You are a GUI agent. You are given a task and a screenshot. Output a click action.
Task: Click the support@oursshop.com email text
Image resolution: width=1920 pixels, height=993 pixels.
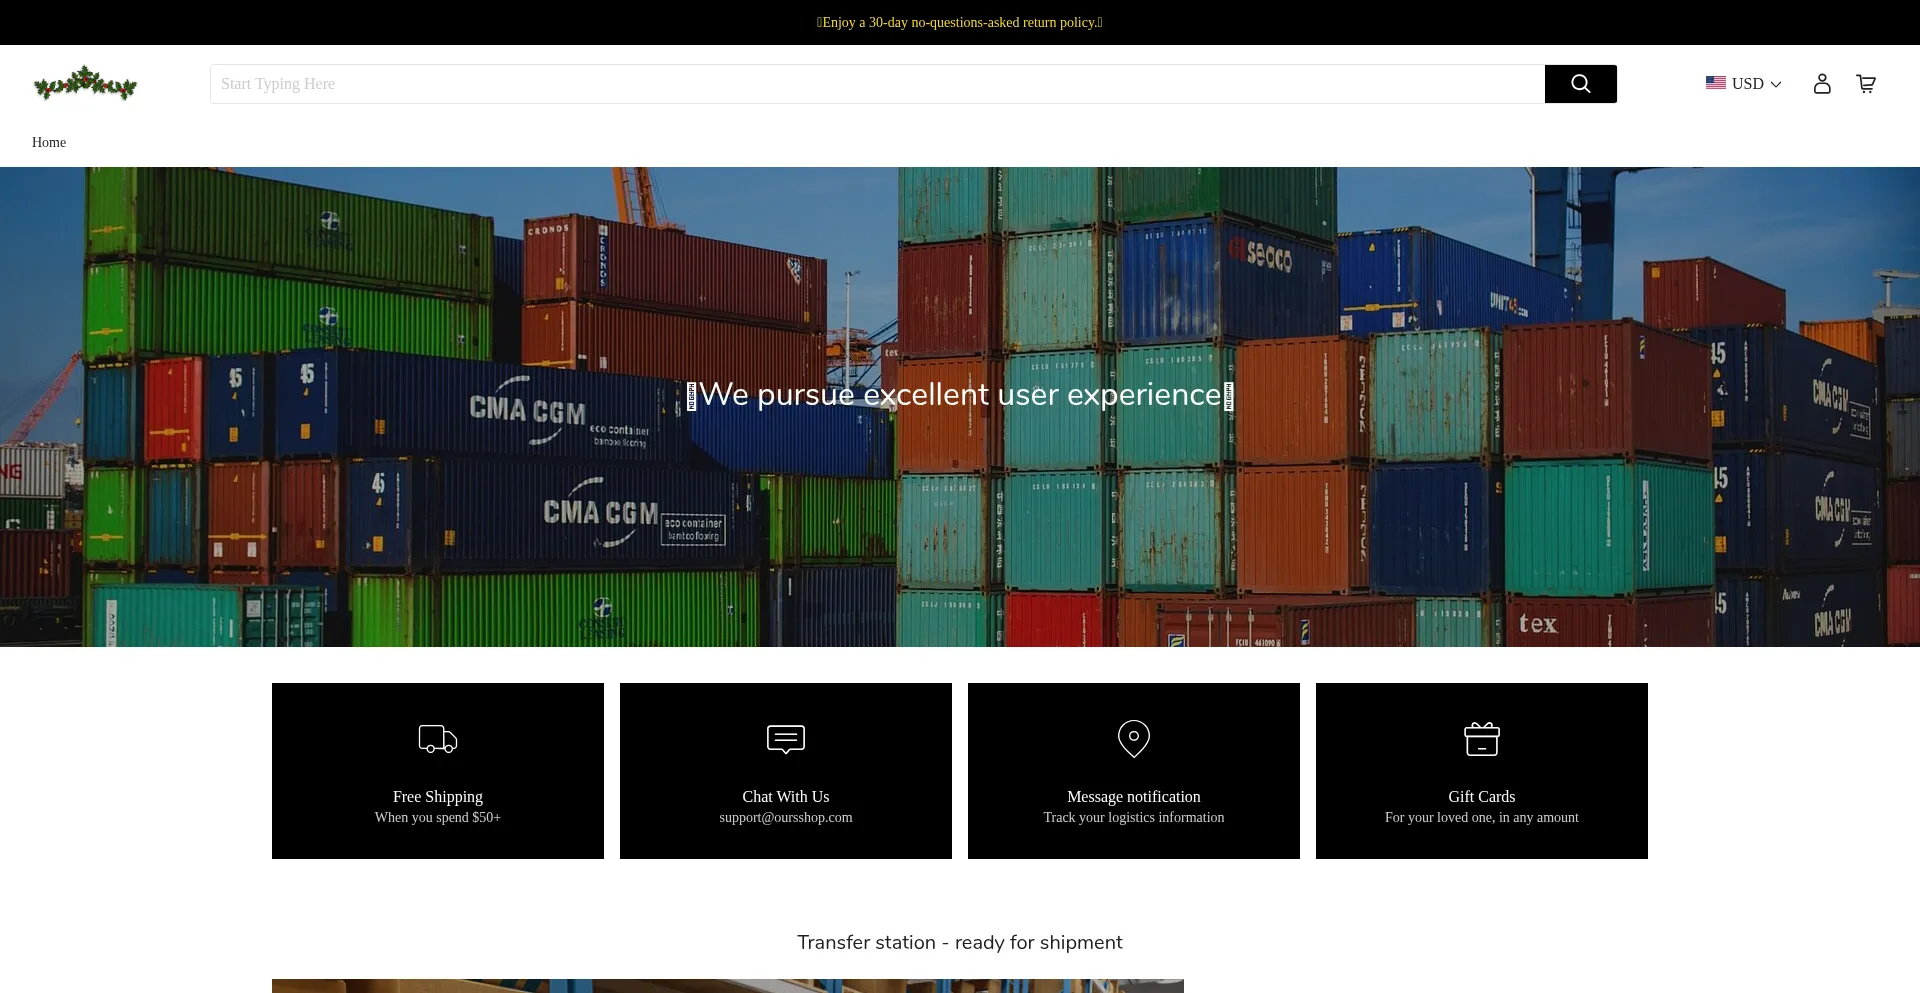tap(786, 817)
